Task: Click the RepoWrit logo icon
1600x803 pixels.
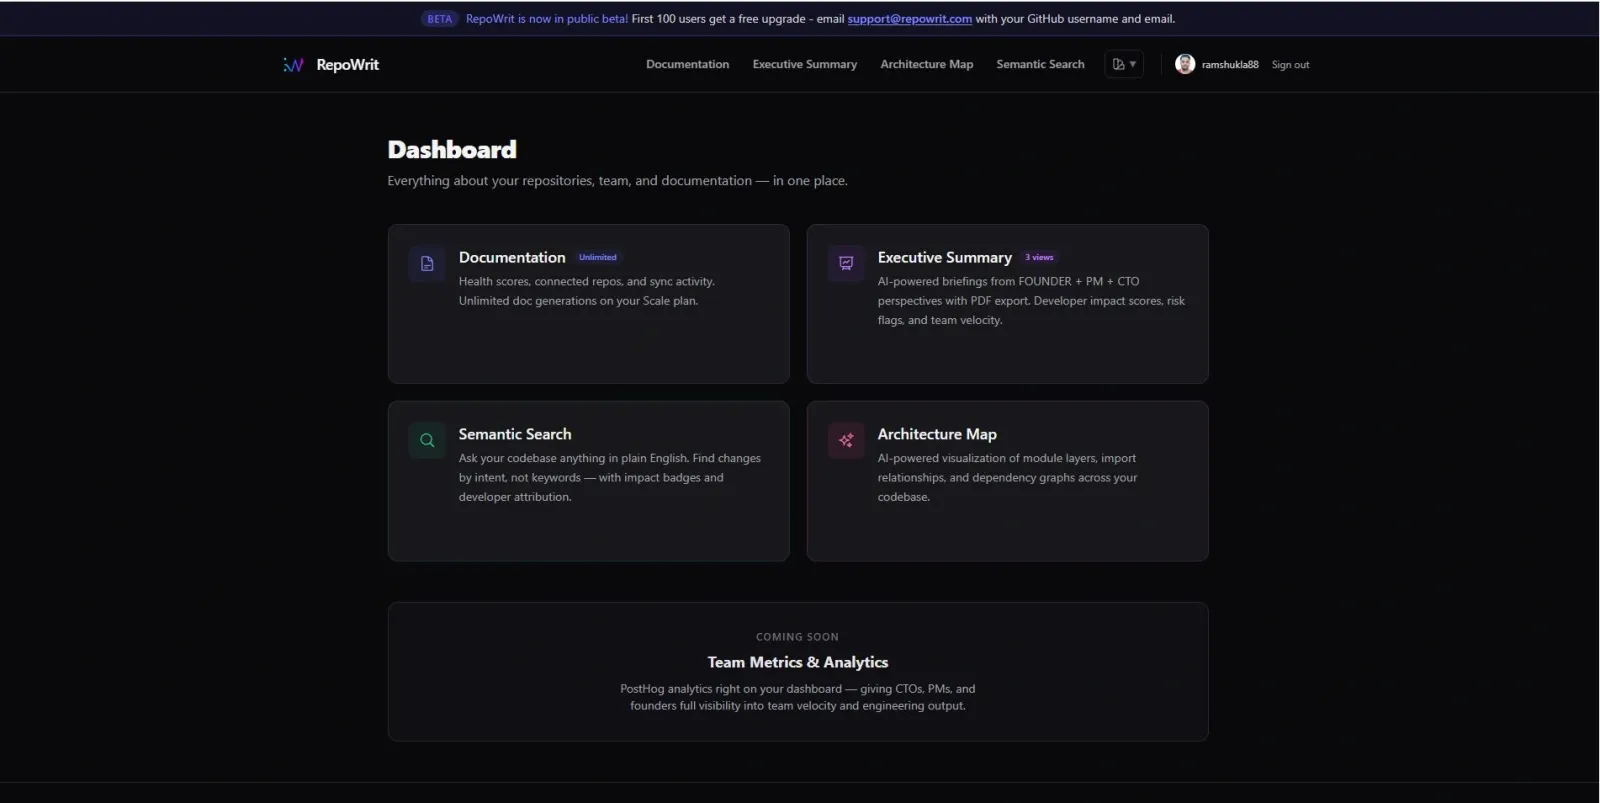Action: (293, 65)
